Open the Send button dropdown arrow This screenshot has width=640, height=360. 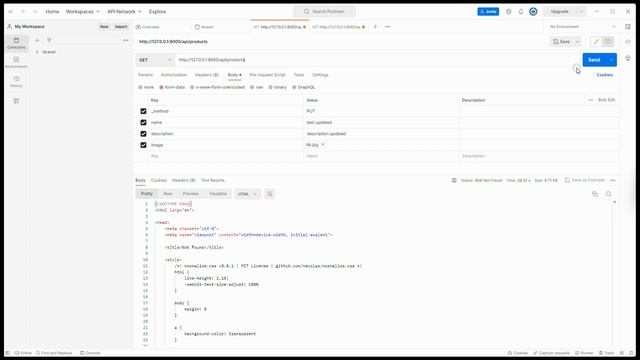coord(611,60)
